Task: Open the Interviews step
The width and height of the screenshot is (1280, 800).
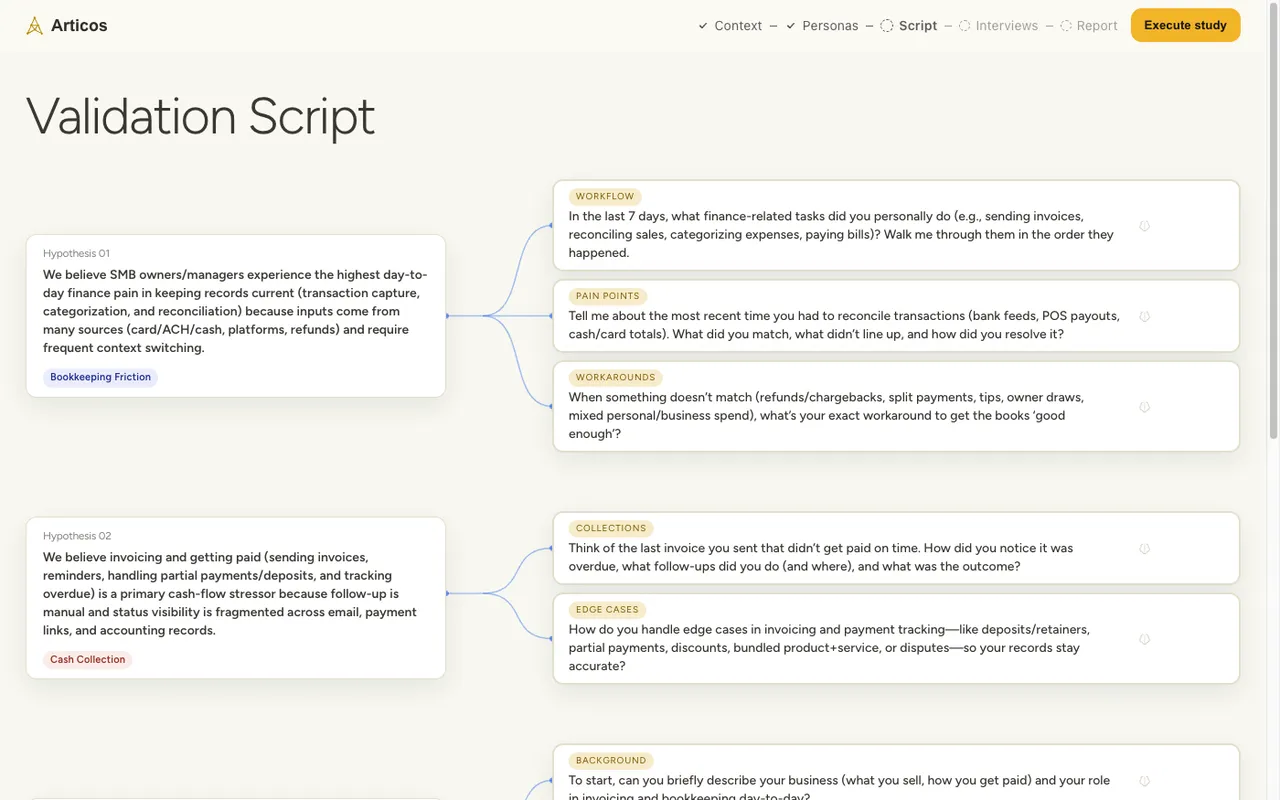Action: tap(1007, 26)
